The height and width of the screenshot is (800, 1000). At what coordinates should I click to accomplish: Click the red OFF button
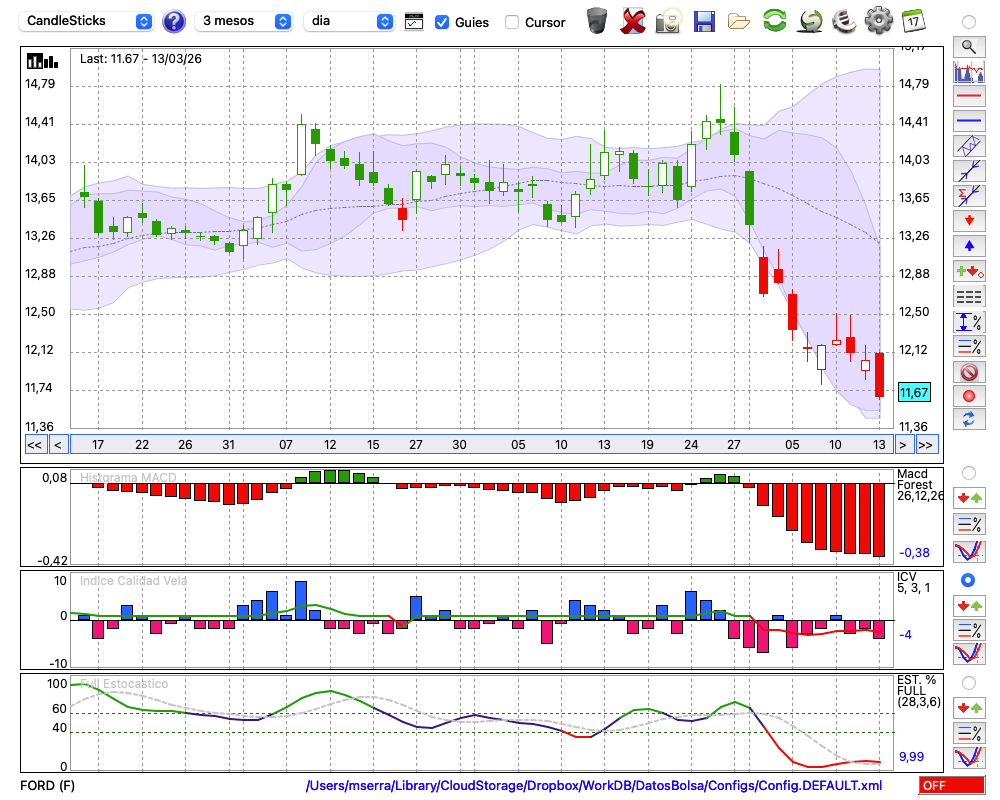[951, 786]
